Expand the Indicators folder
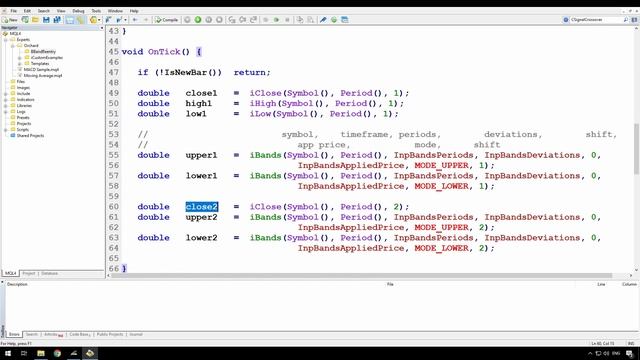 tap(6, 100)
